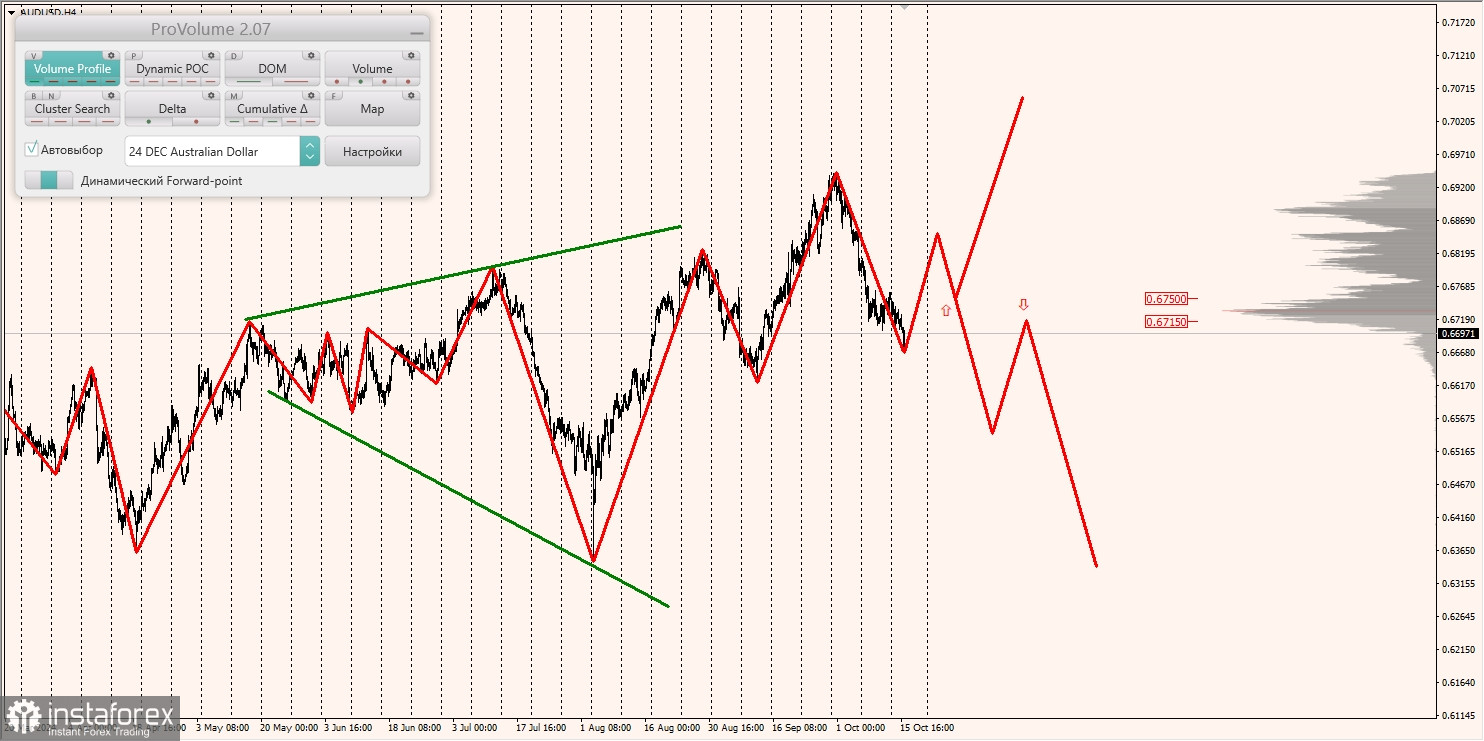Click the M hotkey tag on Cumulative Δ
Screen dimensions: 1484x741
[x=234, y=96]
